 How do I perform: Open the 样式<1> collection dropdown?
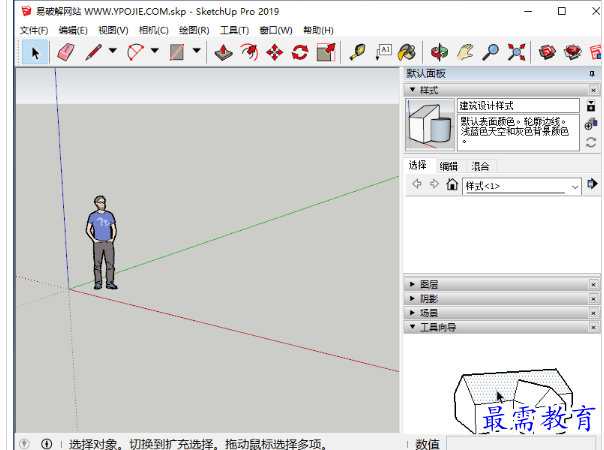click(522, 186)
